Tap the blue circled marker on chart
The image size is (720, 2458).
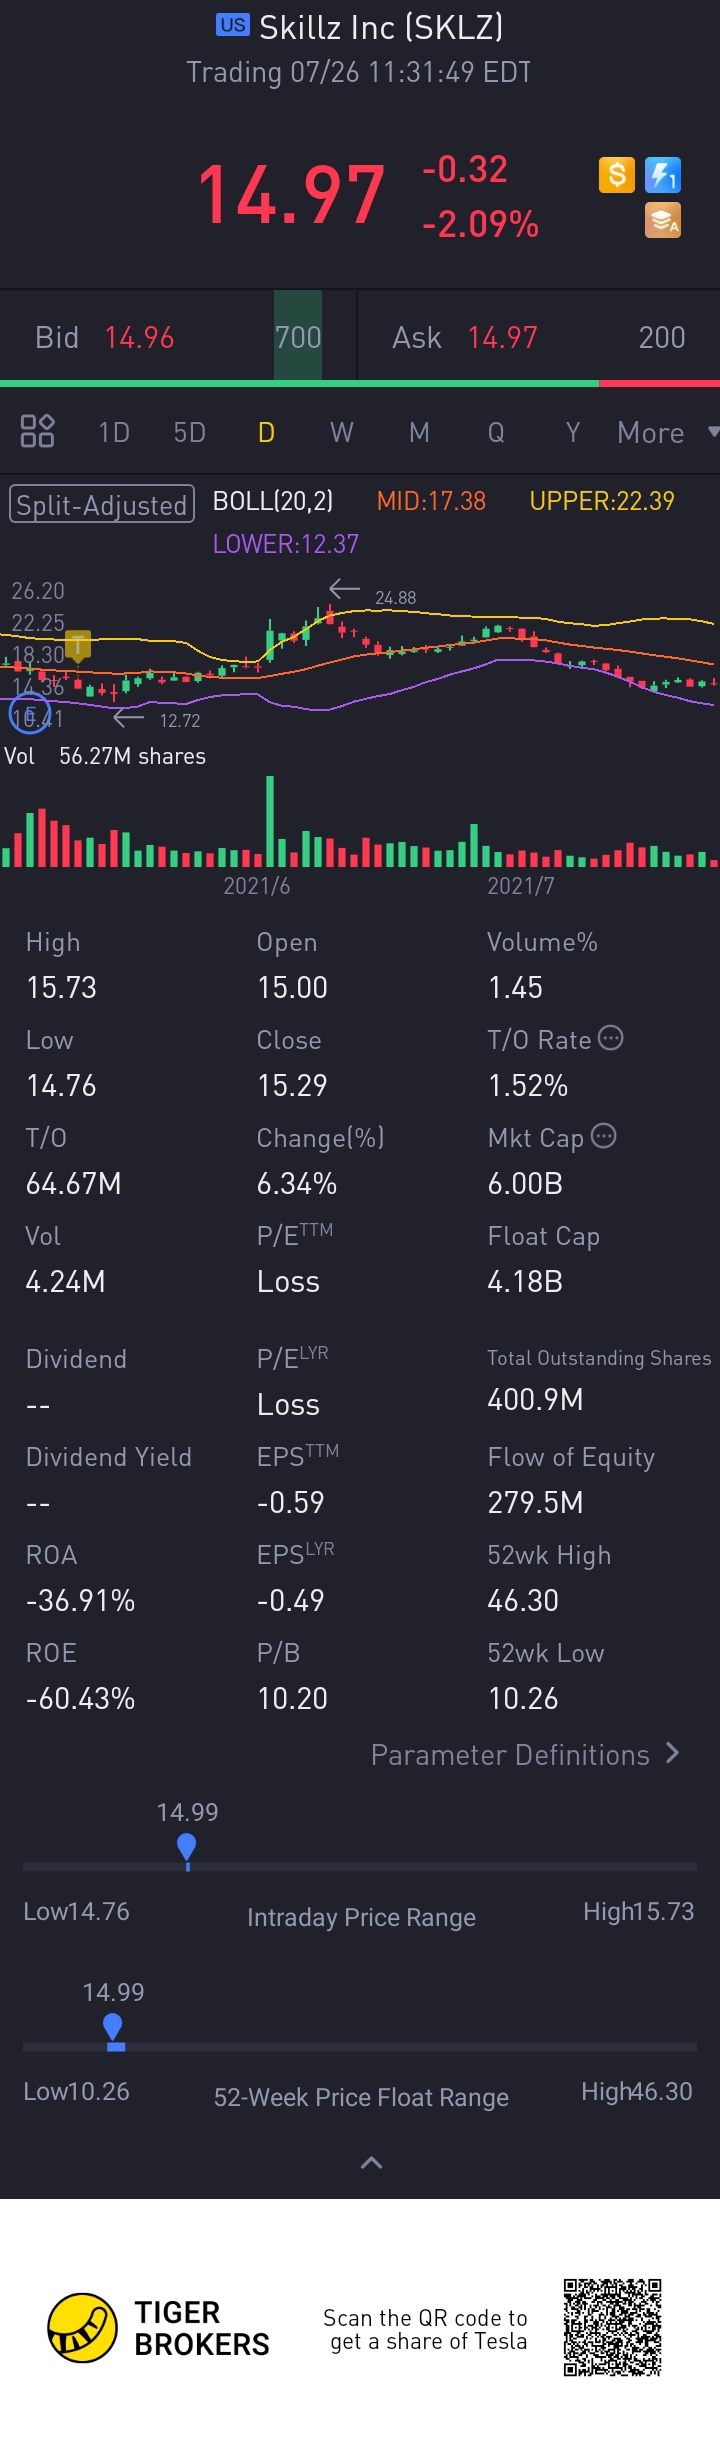coord(29,714)
